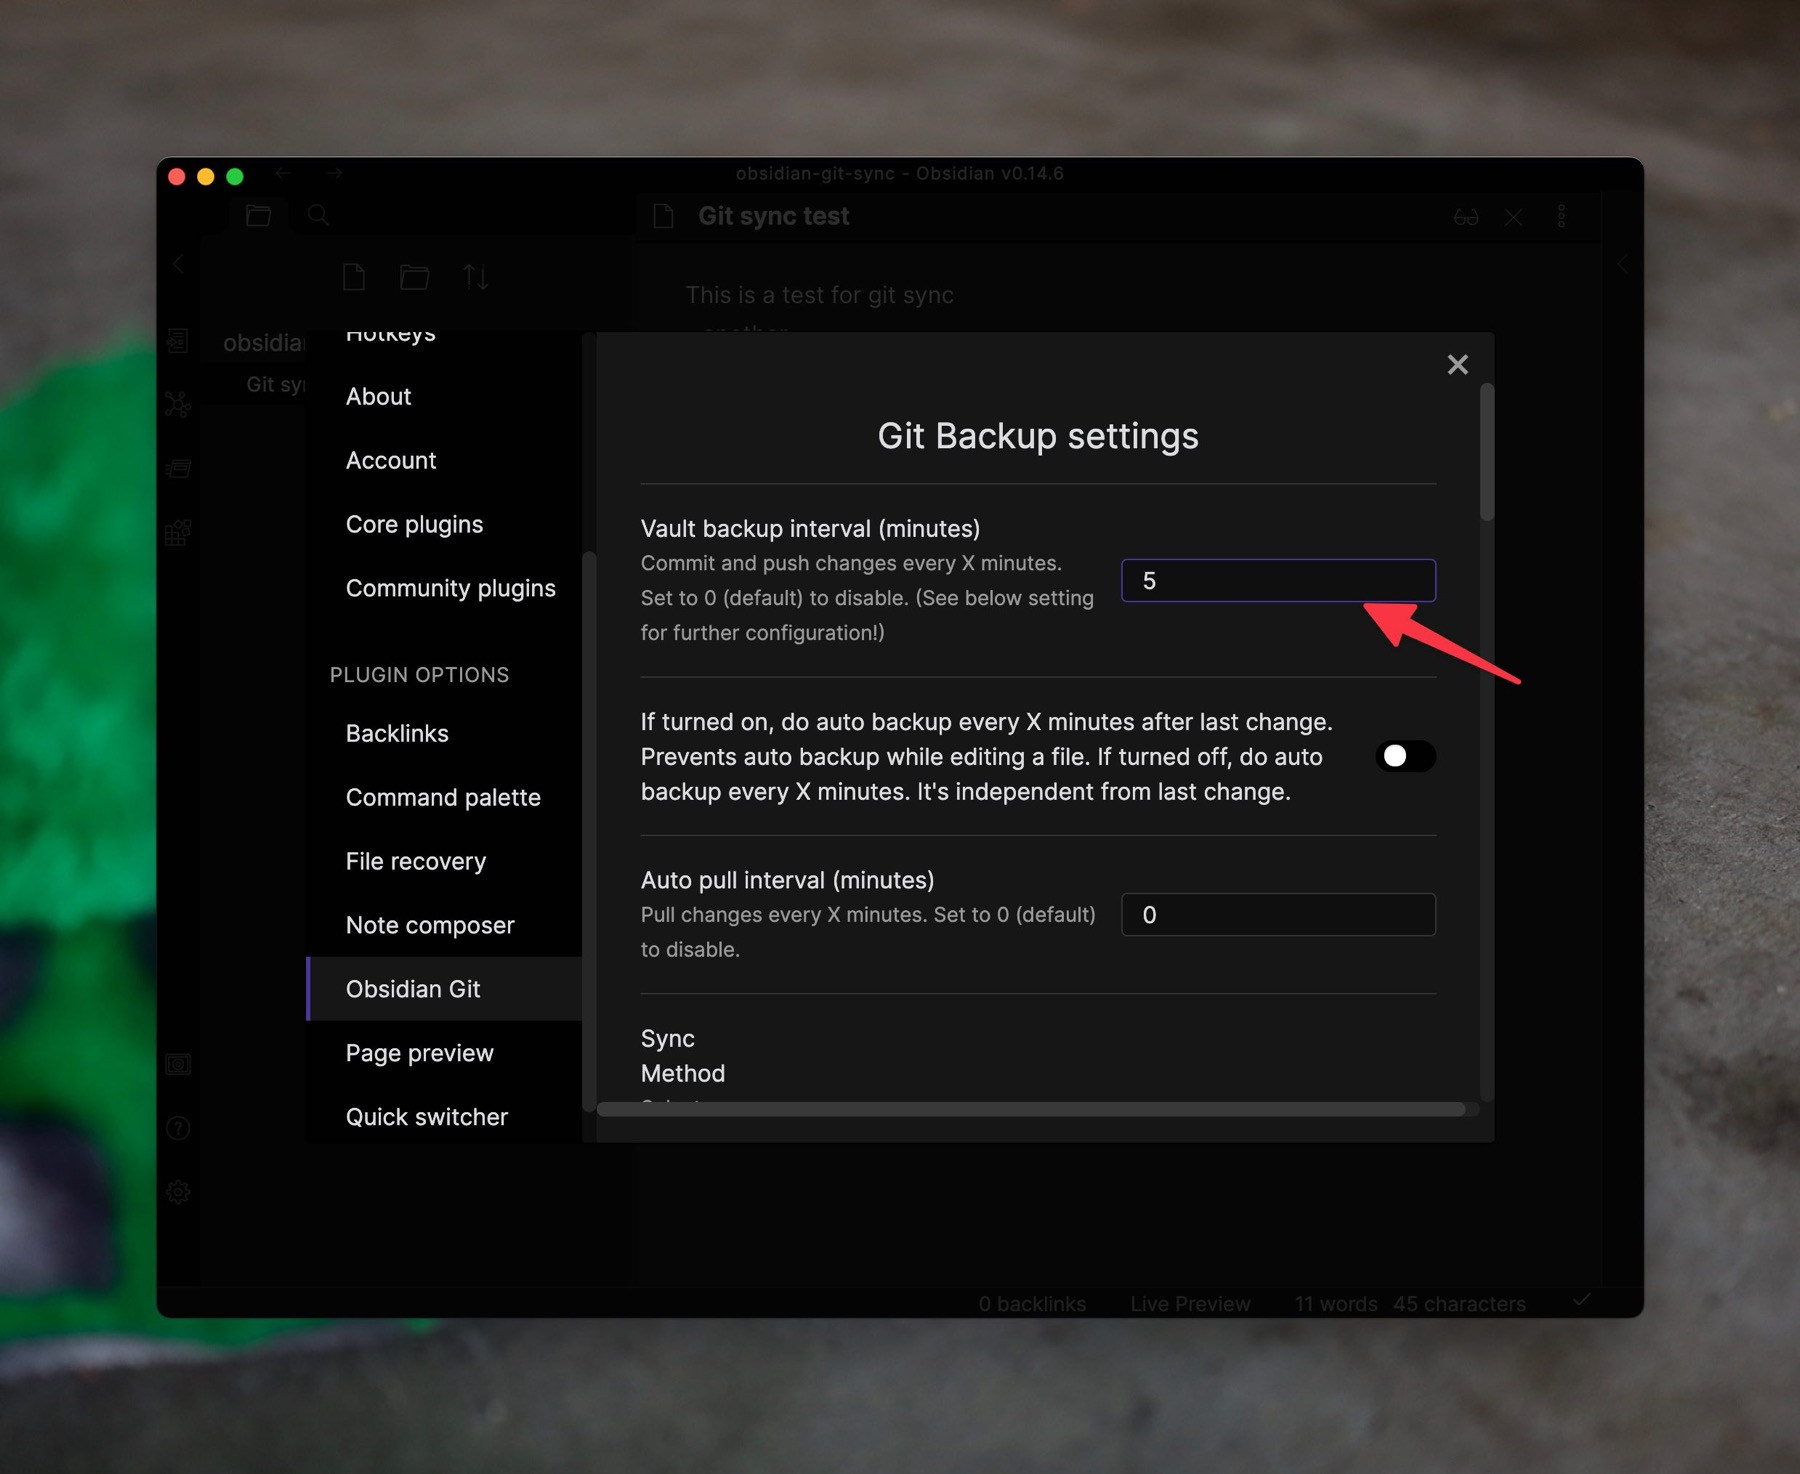
Task: Click the settings gear in the ribbon
Action: click(178, 1192)
